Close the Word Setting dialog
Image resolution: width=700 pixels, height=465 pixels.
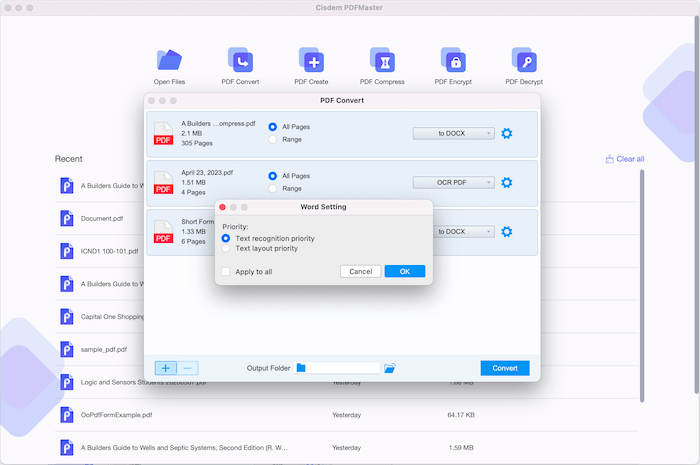pos(222,207)
